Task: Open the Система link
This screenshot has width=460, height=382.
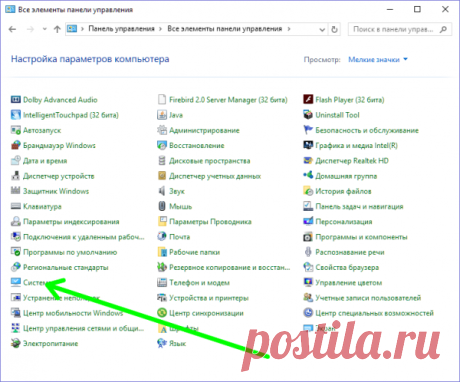Action: pos(36,283)
